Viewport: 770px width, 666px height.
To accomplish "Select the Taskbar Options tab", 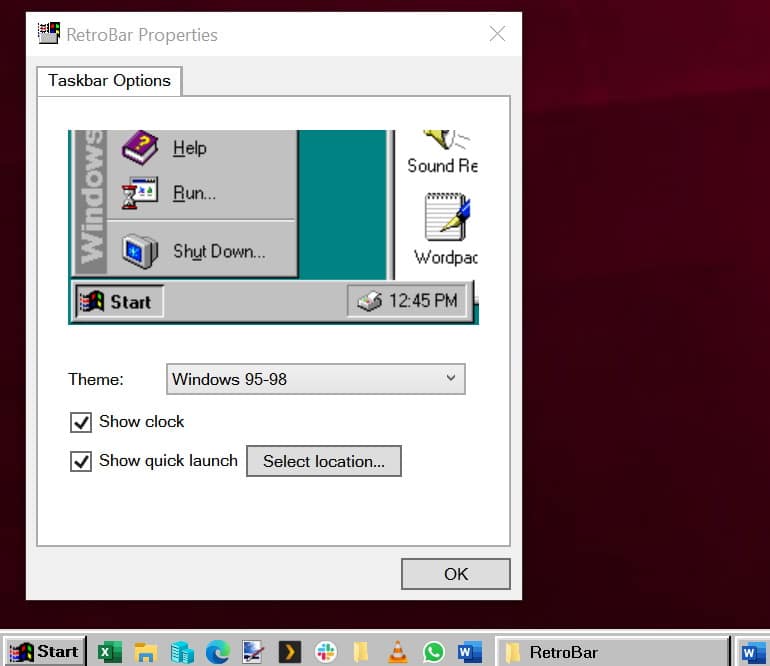I will pos(109,81).
